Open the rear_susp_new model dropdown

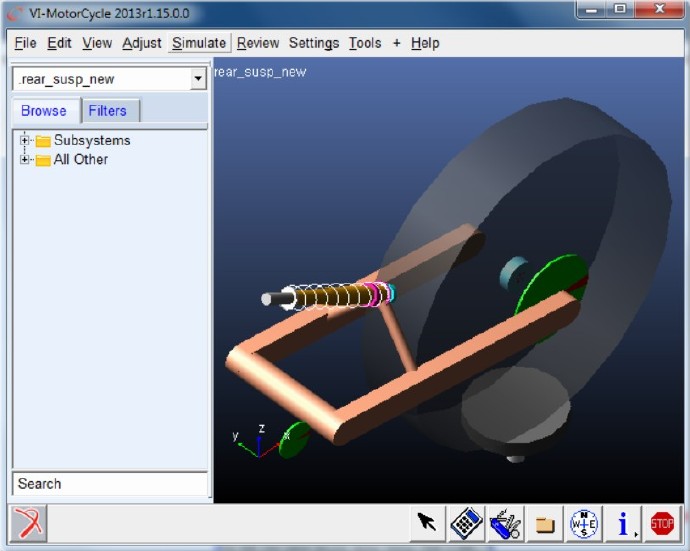pyautogui.click(x=198, y=79)
